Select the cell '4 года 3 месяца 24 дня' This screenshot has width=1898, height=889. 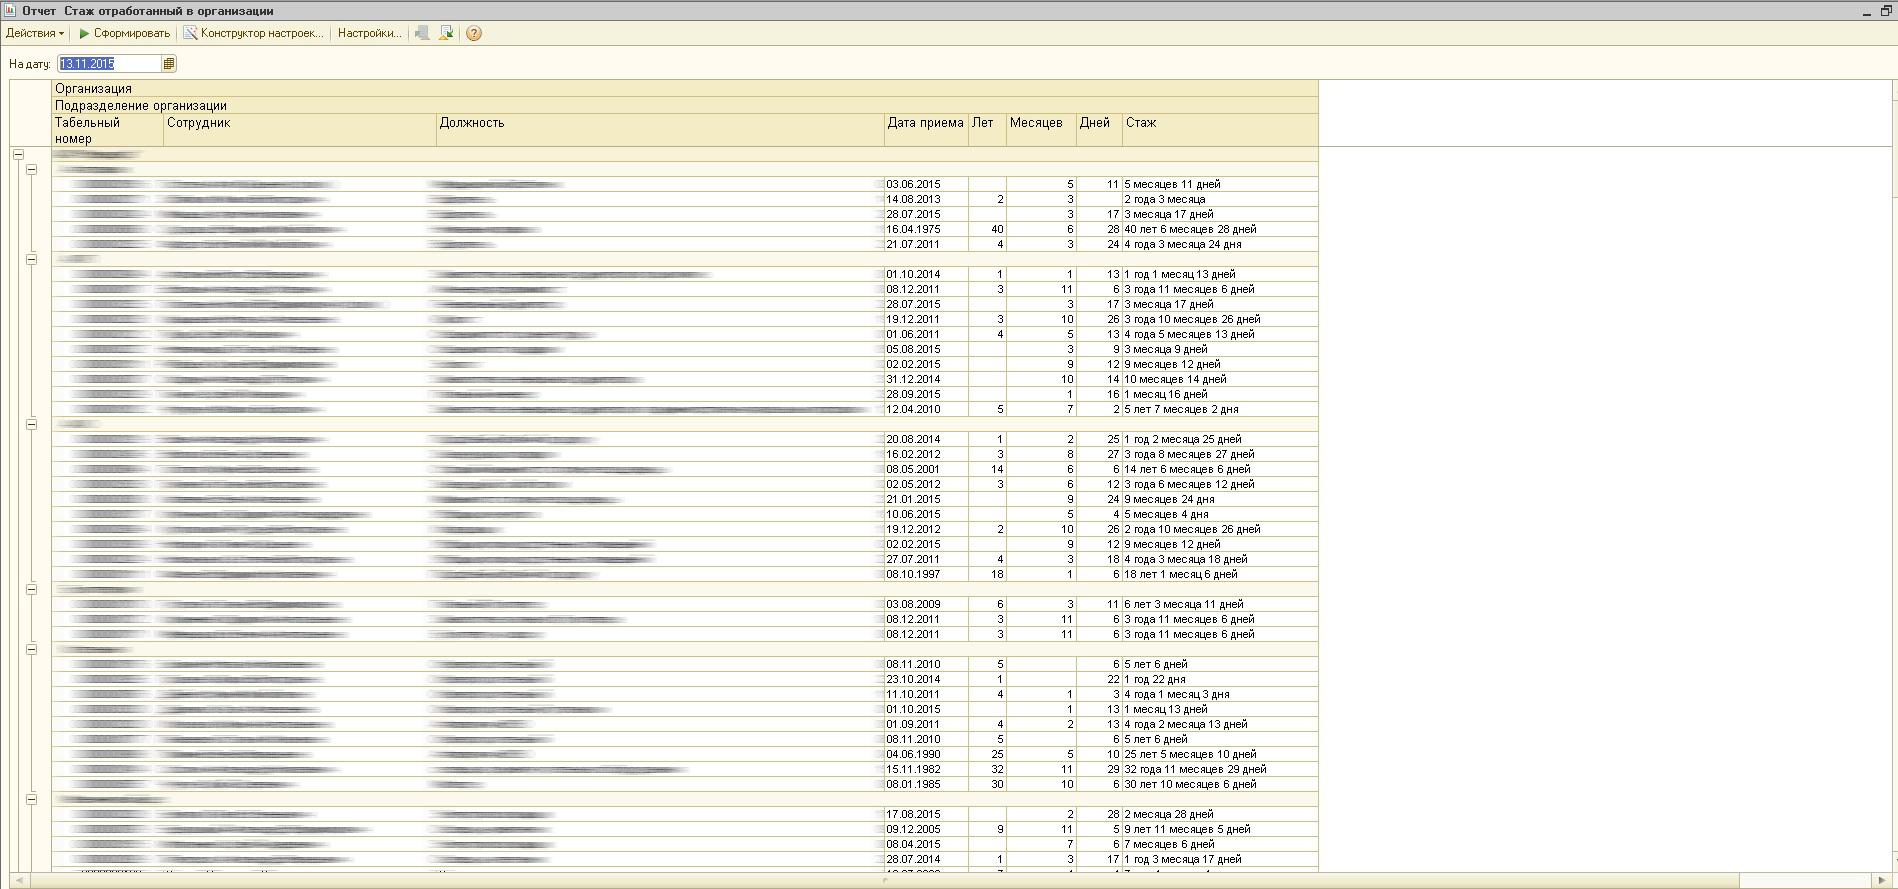[x=1220, y=245]
